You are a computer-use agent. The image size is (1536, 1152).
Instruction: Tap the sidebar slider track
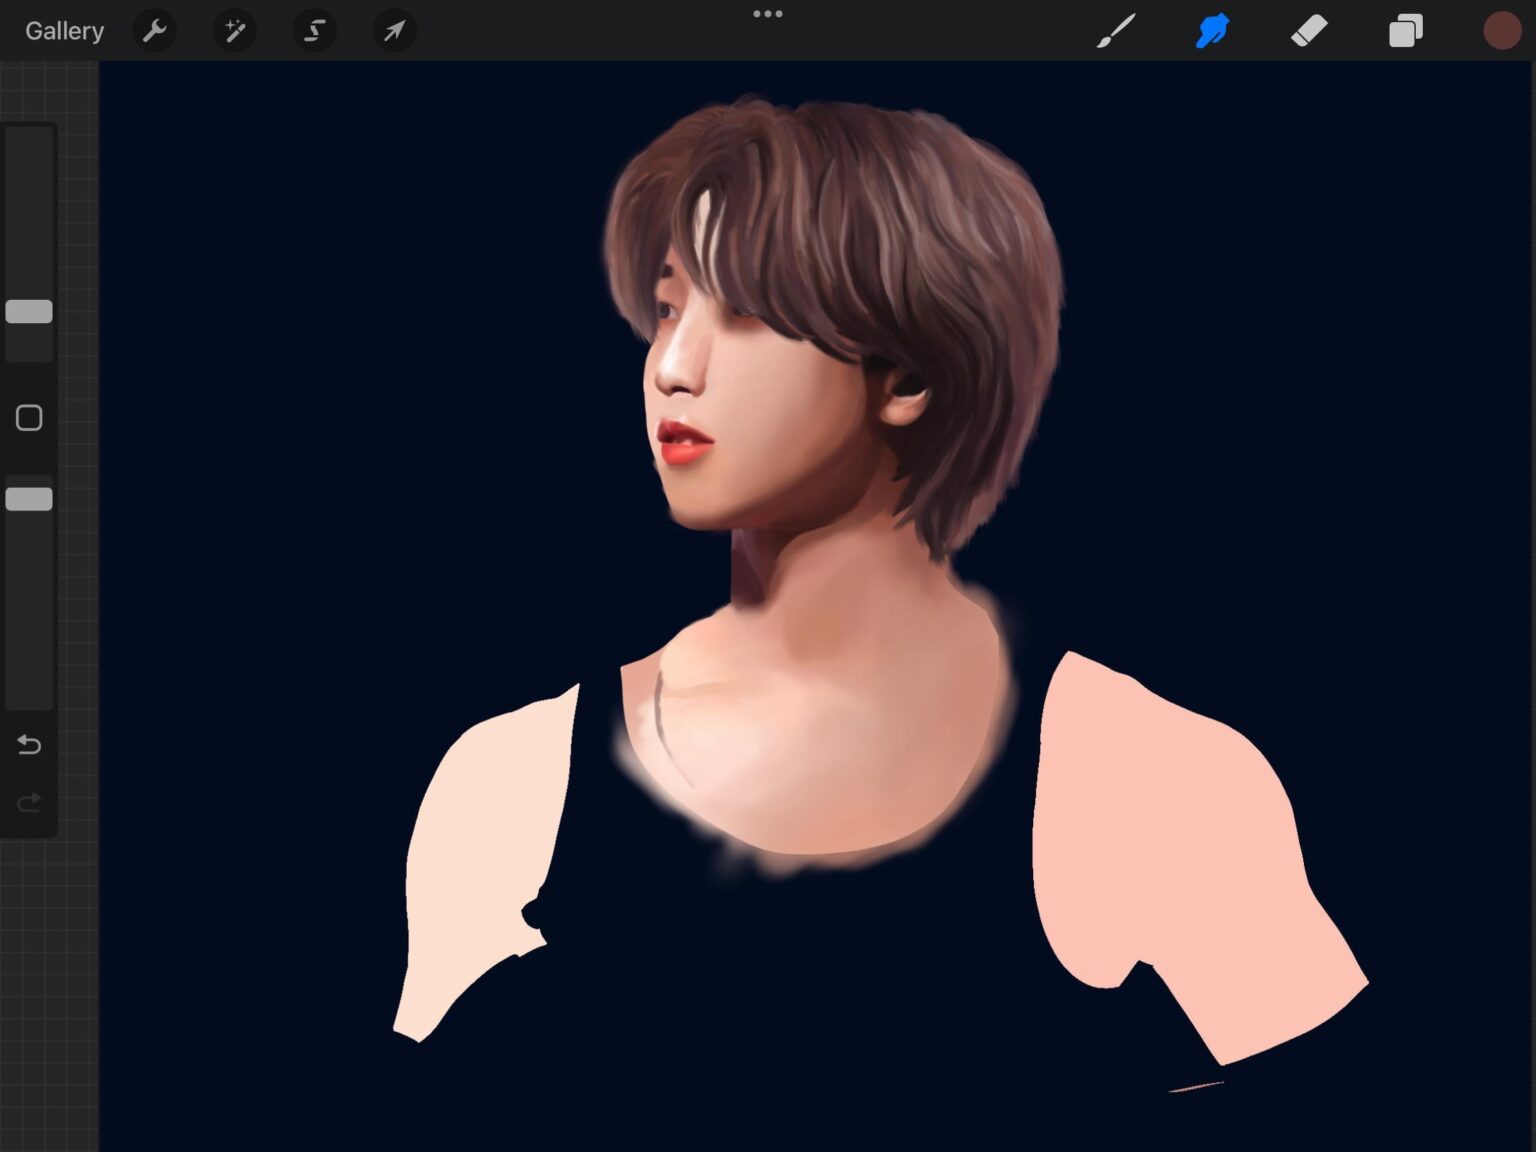28,240
